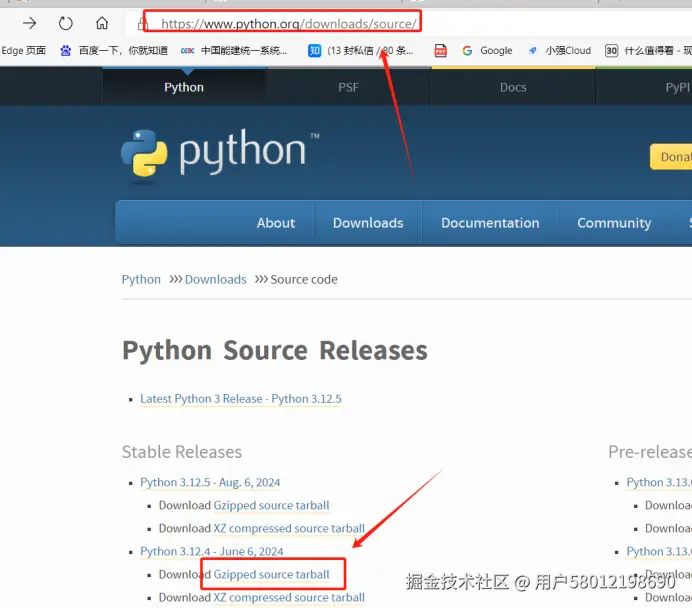Image resolution: width=692 pixels, height=608 pixels.
Task: Open the Zhihu 知 bookmark icon
Action: [314, 51]
